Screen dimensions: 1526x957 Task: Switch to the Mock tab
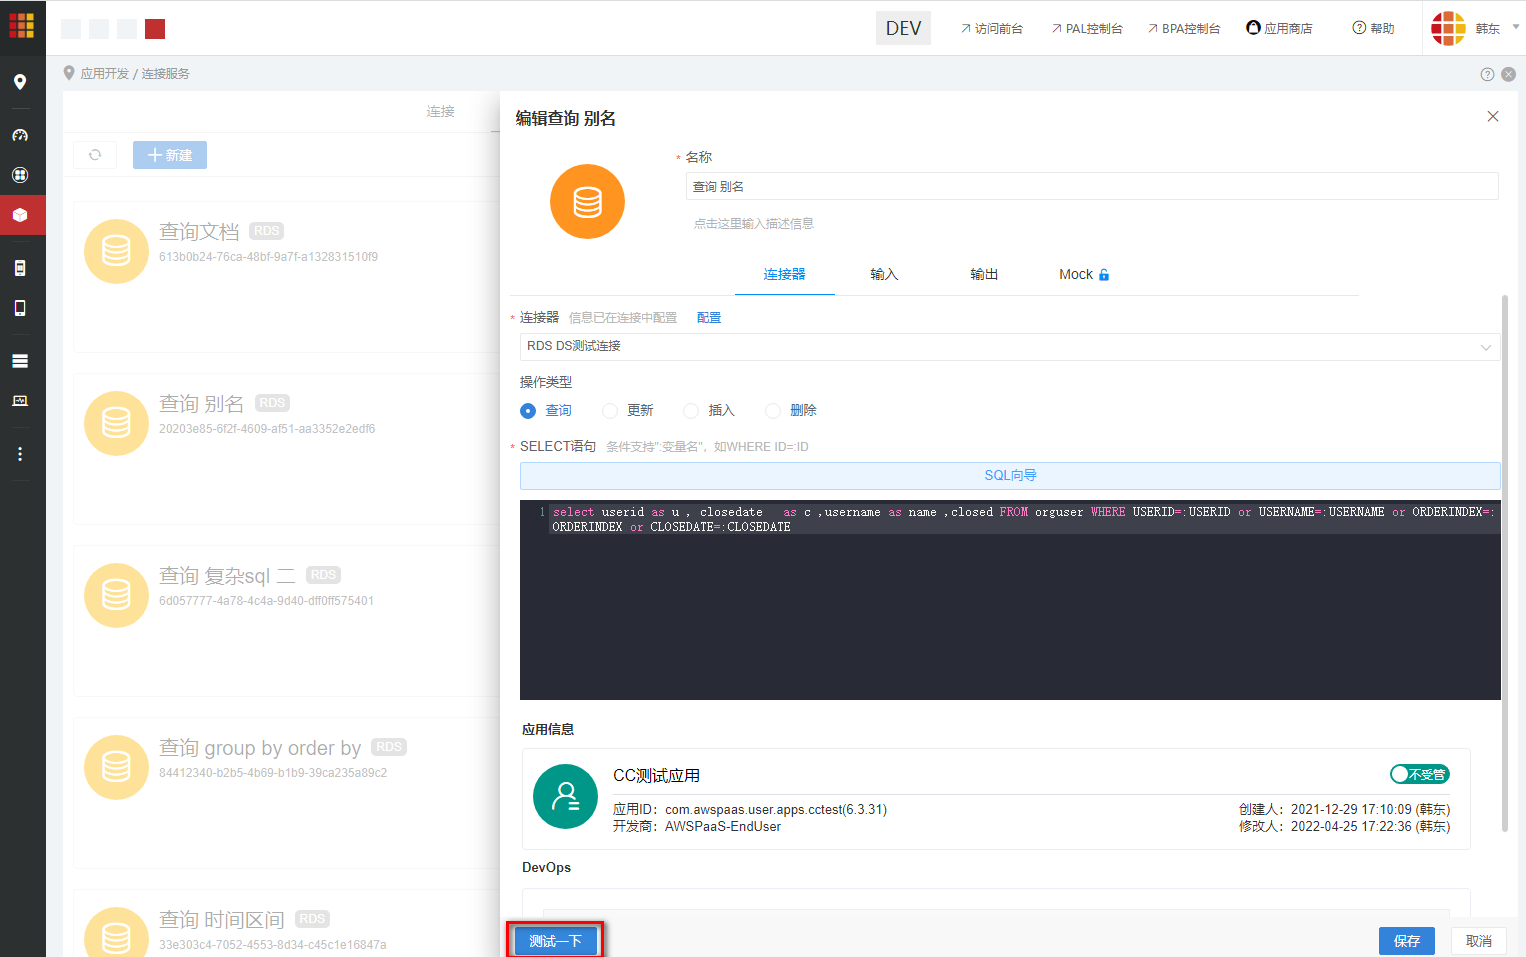tap(1075, 273)
